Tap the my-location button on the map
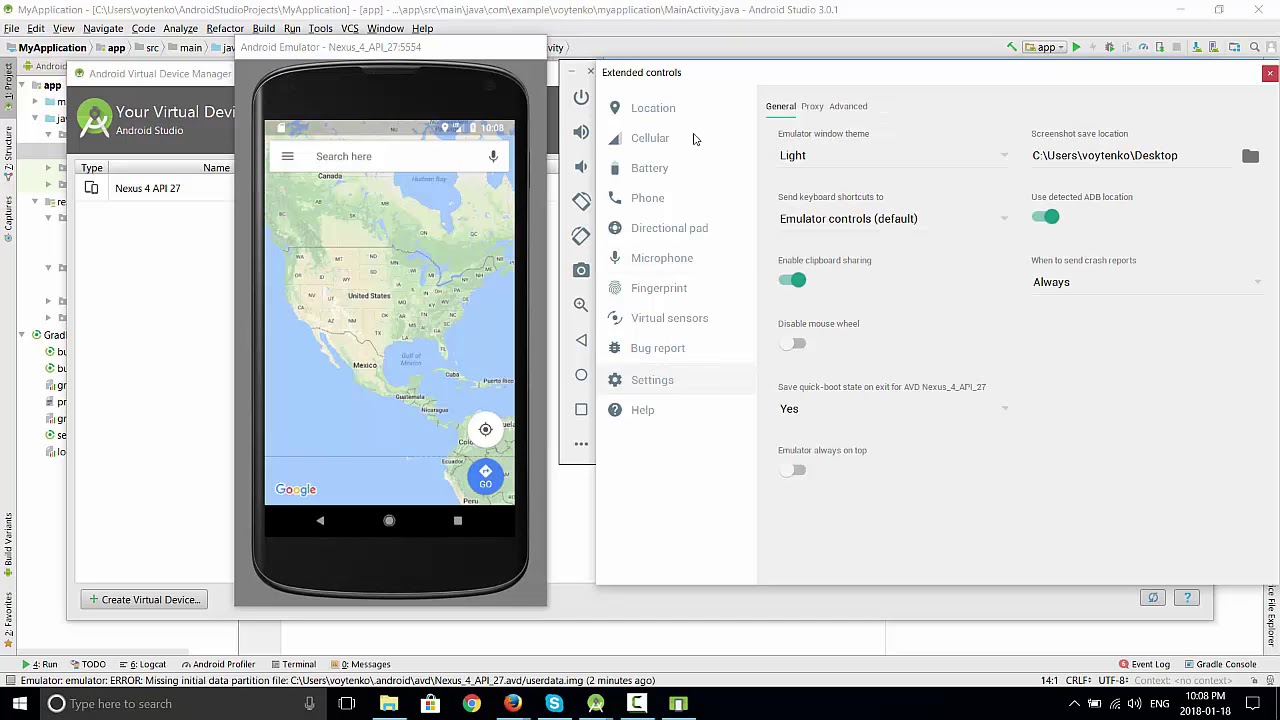1280x720 pixels. (x=485, y=430)
